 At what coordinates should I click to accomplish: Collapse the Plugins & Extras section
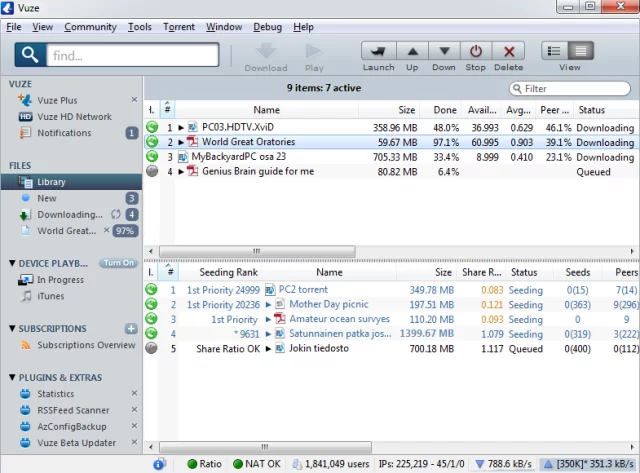click(11, 377)
